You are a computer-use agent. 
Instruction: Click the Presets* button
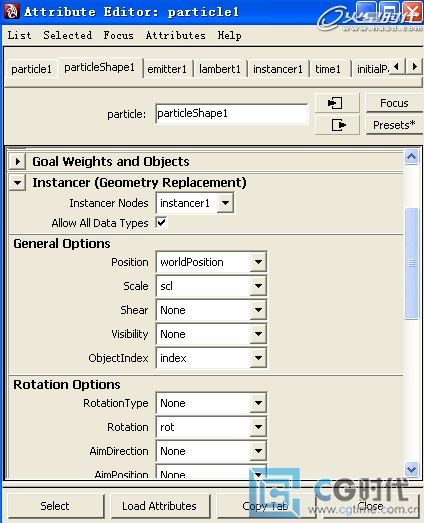[394, 125]
